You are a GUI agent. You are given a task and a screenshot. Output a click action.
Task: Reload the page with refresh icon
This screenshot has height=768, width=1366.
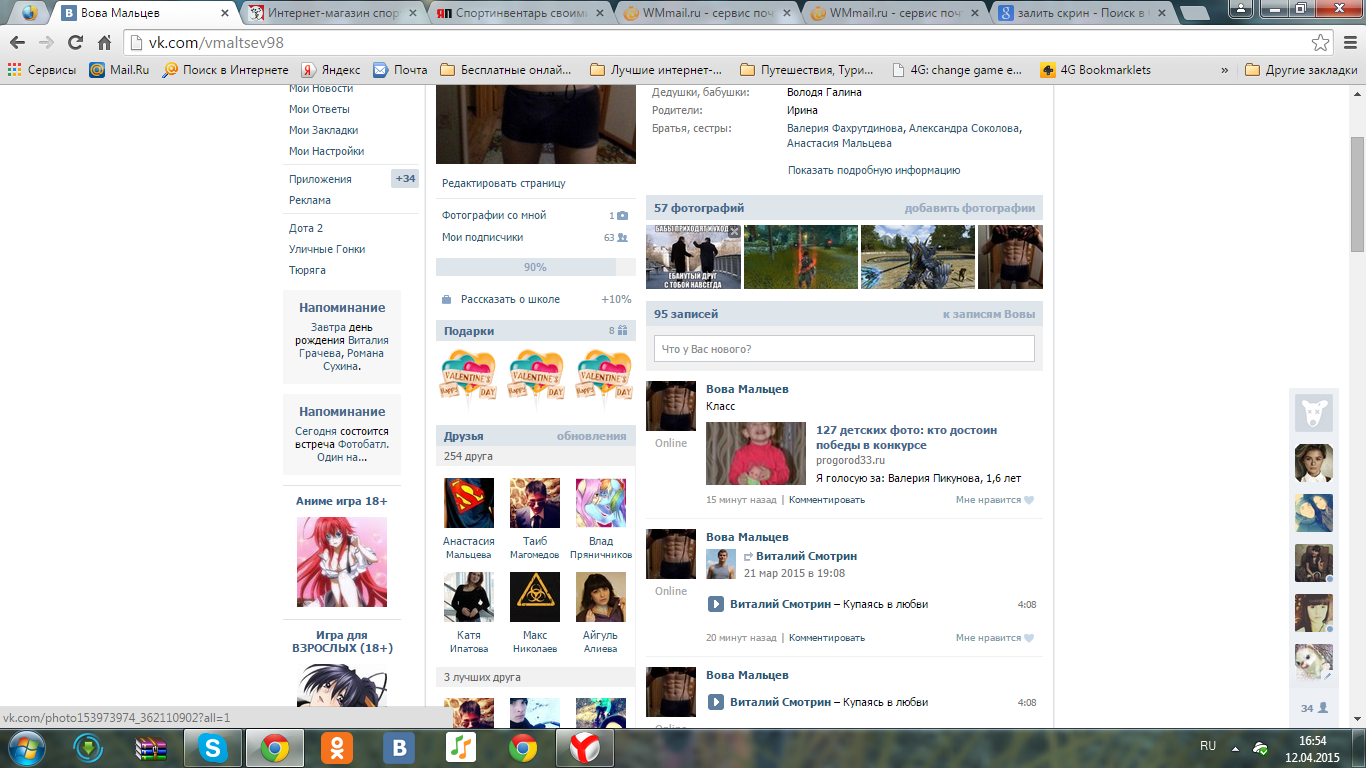[x=75, y=43]
